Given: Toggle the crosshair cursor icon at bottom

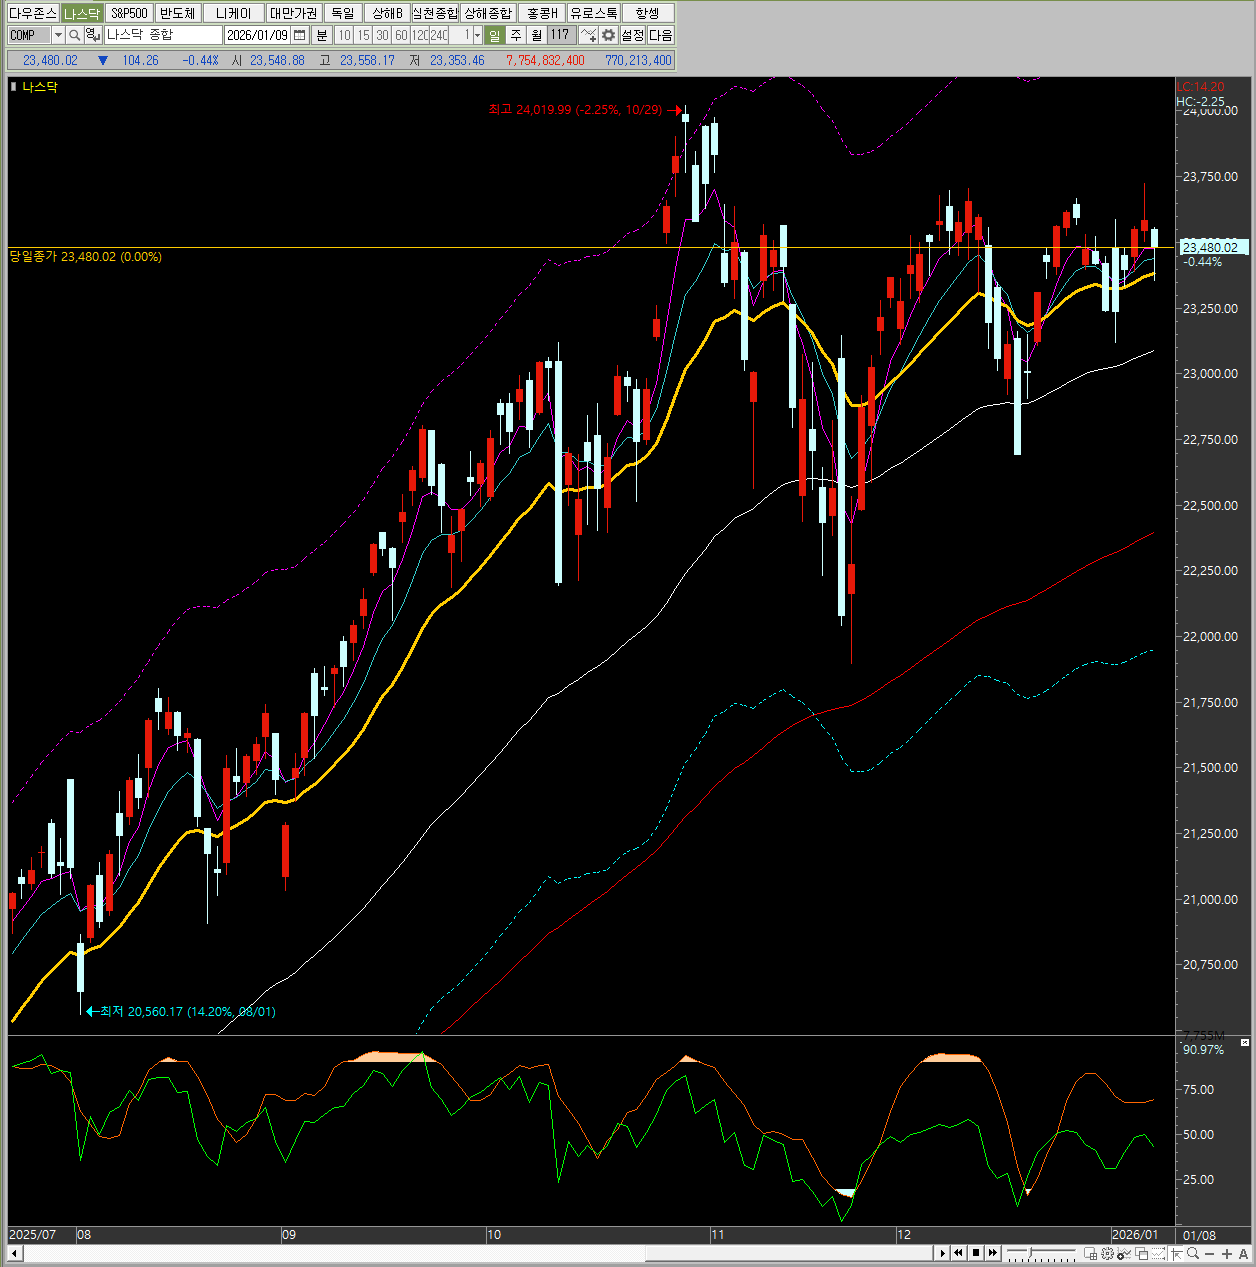Looking at the screenshot, I should pyautogui.click(x=1176, y=1253).
